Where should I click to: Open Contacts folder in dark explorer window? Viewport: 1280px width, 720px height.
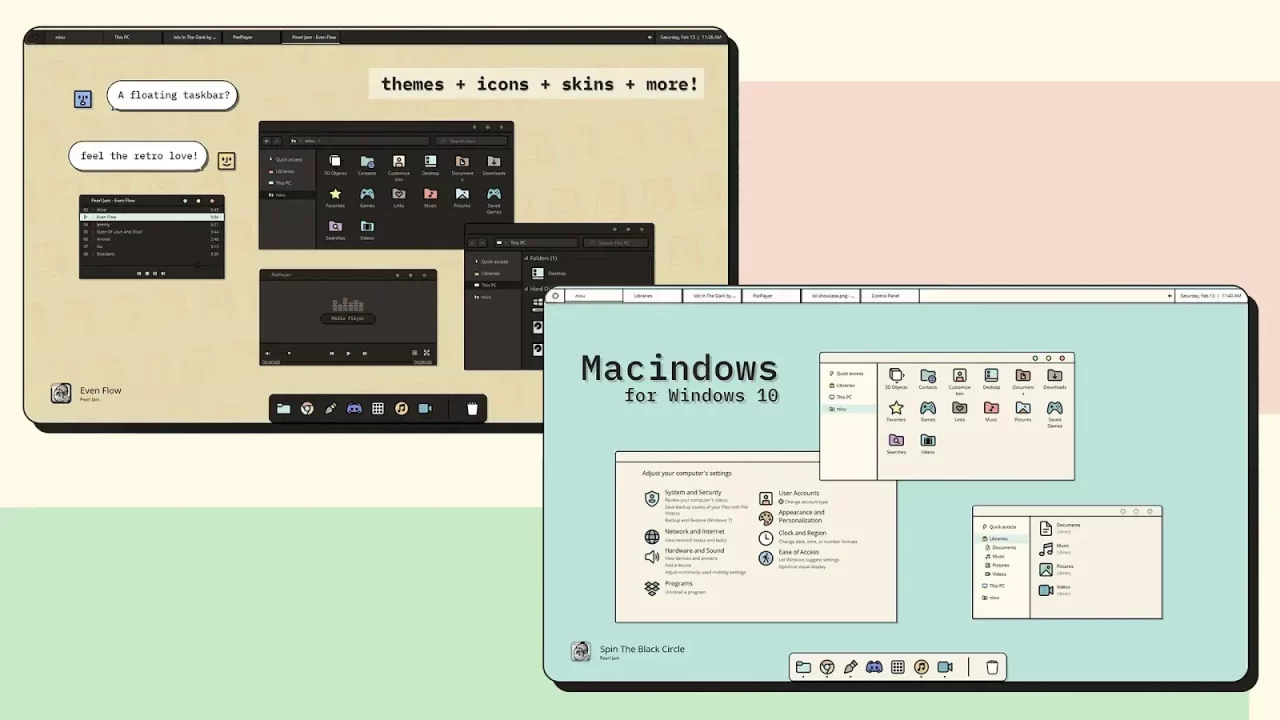point(367,165)
